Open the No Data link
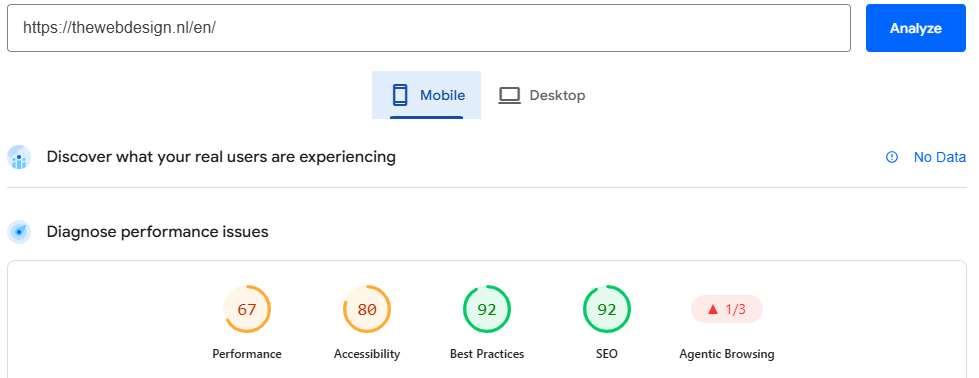Image resolution: width=979 pixels, height=378 pixels. coord(940,157)
